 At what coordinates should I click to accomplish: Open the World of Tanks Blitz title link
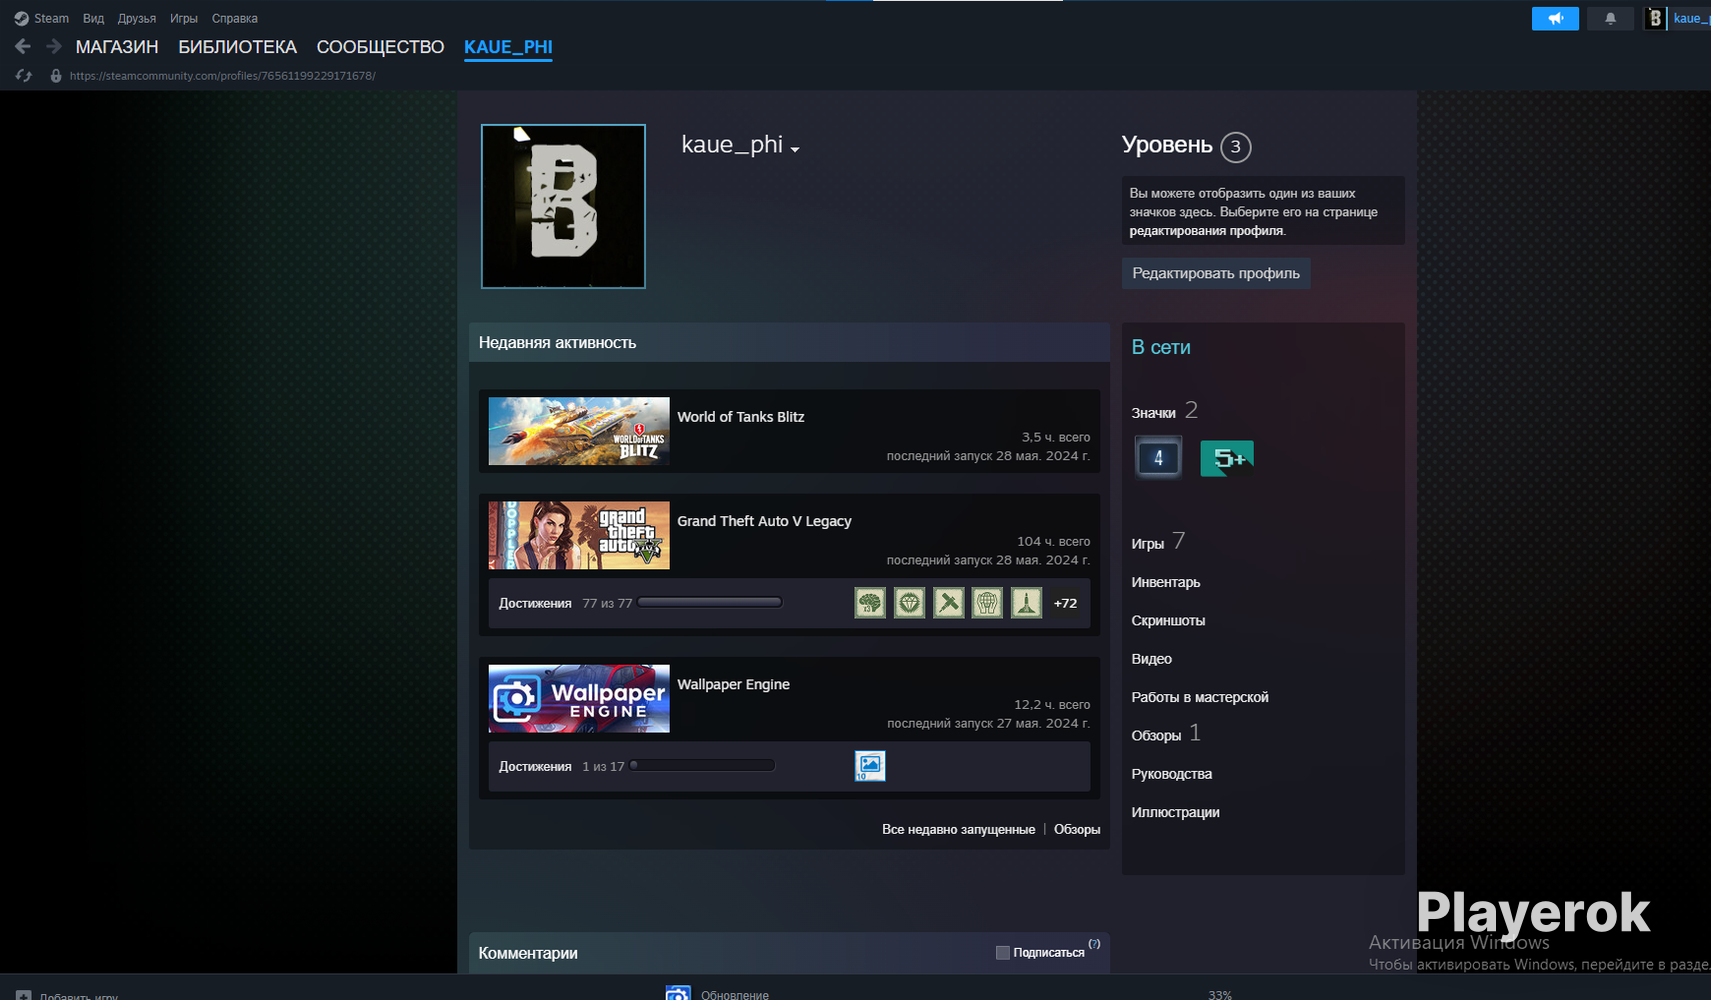click(741, 417)
